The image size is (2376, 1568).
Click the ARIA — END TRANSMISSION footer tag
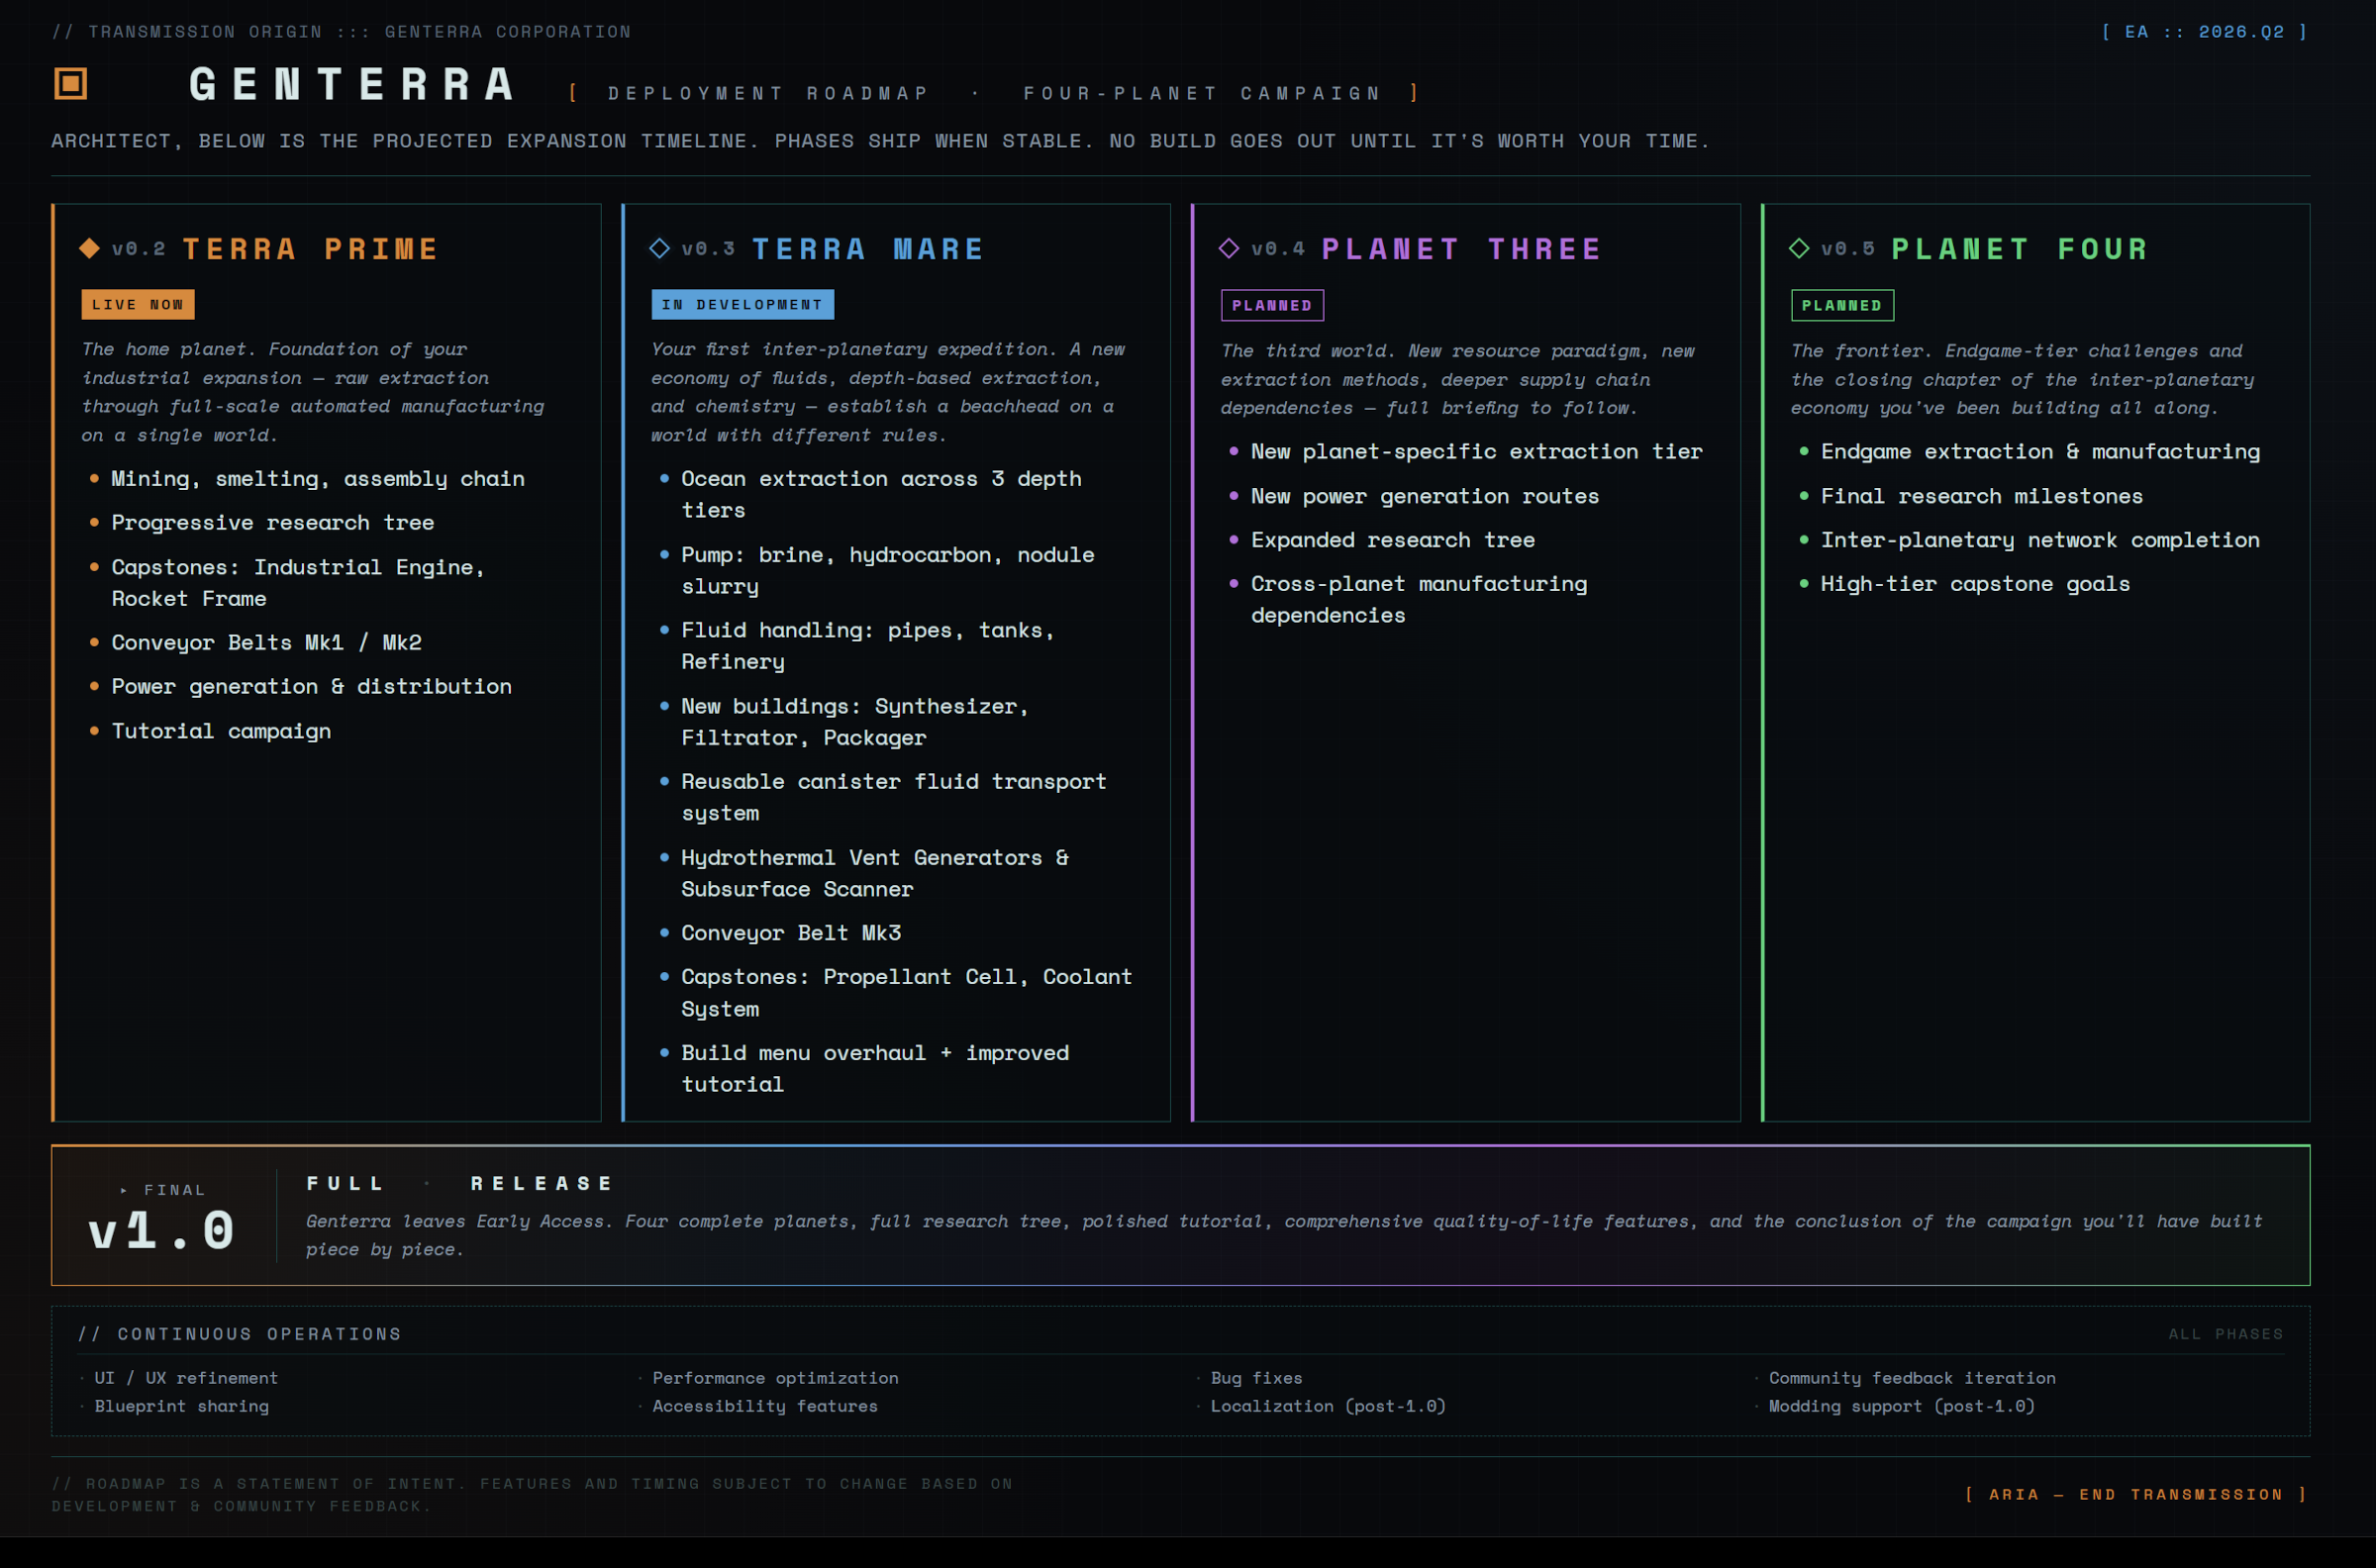[2136, 1494]
